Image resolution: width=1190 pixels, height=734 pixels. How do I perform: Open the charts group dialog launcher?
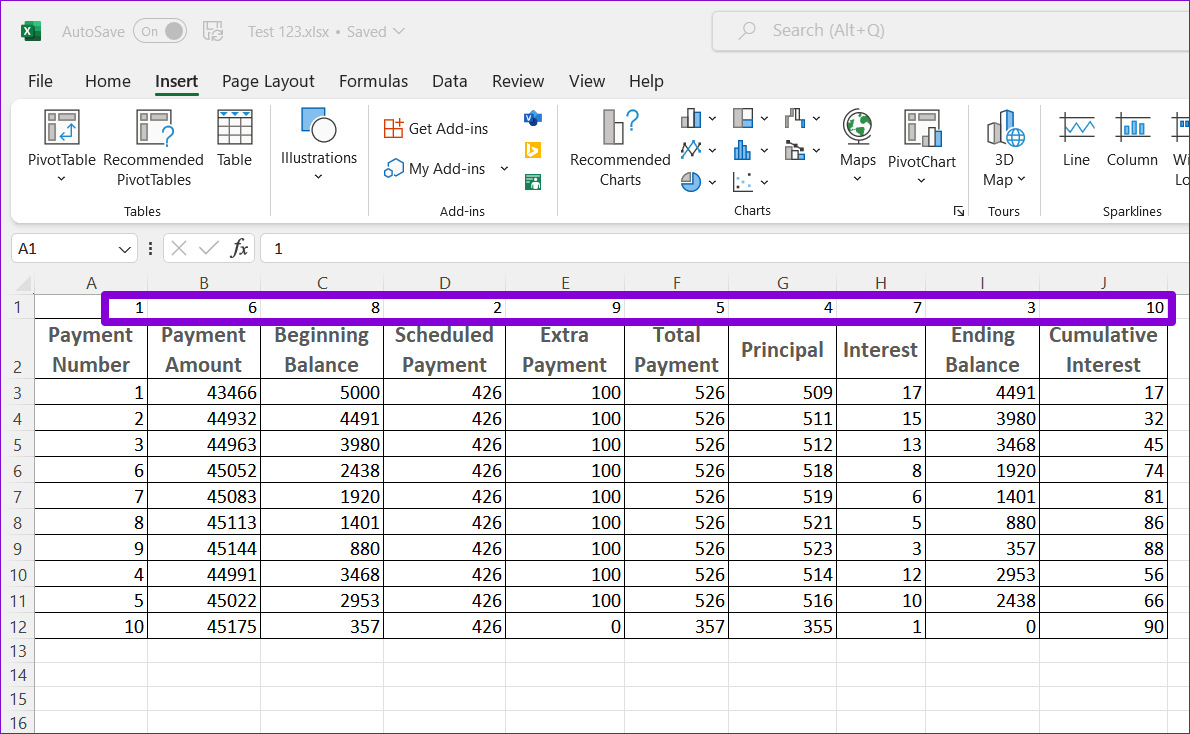click(x=959, y=211)
